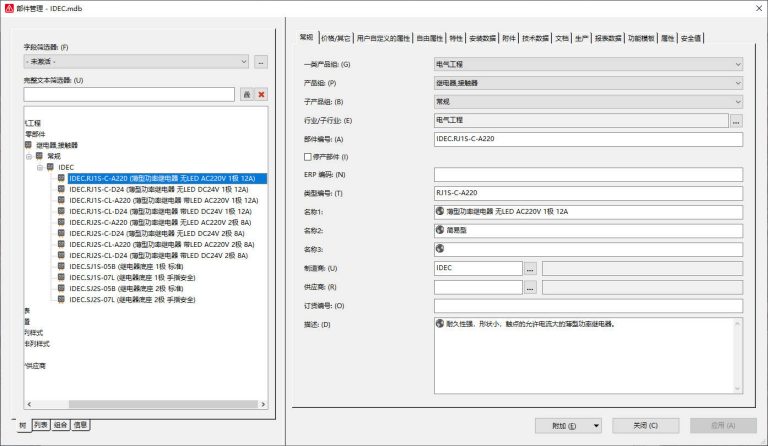768x446 pixels.
Task: Click the 描述 box scroll-down arrow
Action: tap(738, 389)
